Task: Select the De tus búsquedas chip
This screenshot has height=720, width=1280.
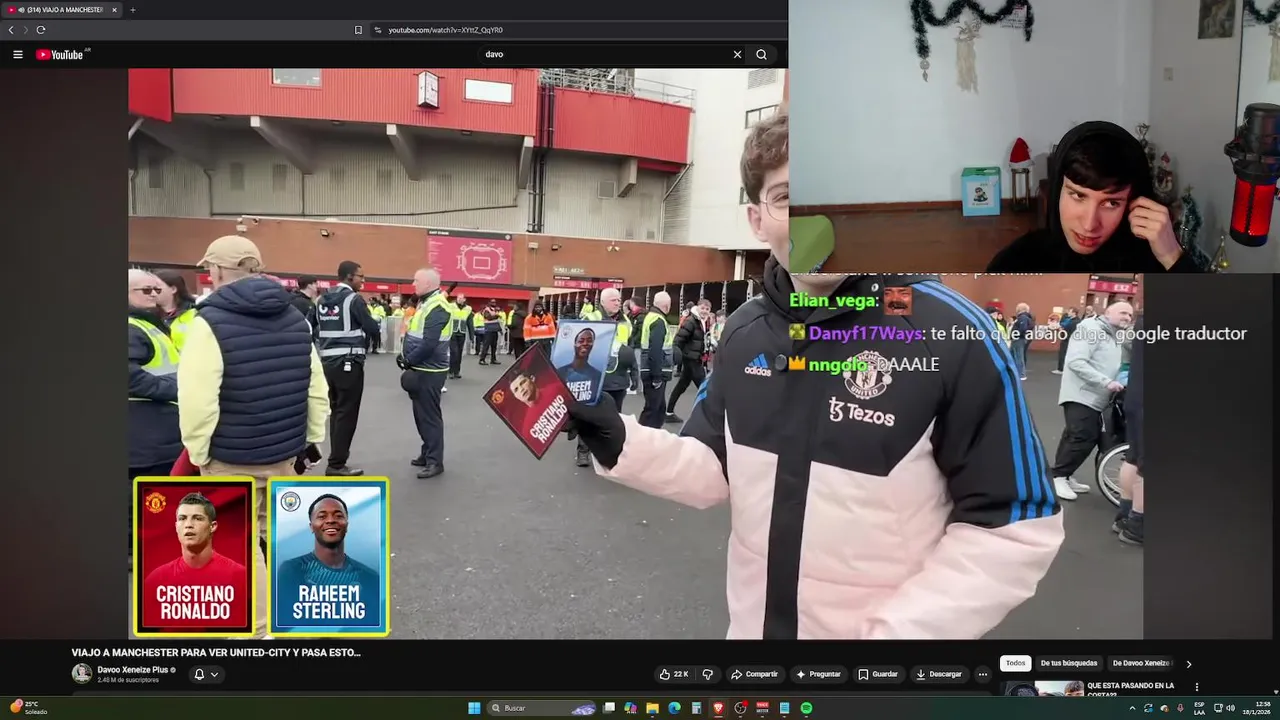Action: point(1069,663)
